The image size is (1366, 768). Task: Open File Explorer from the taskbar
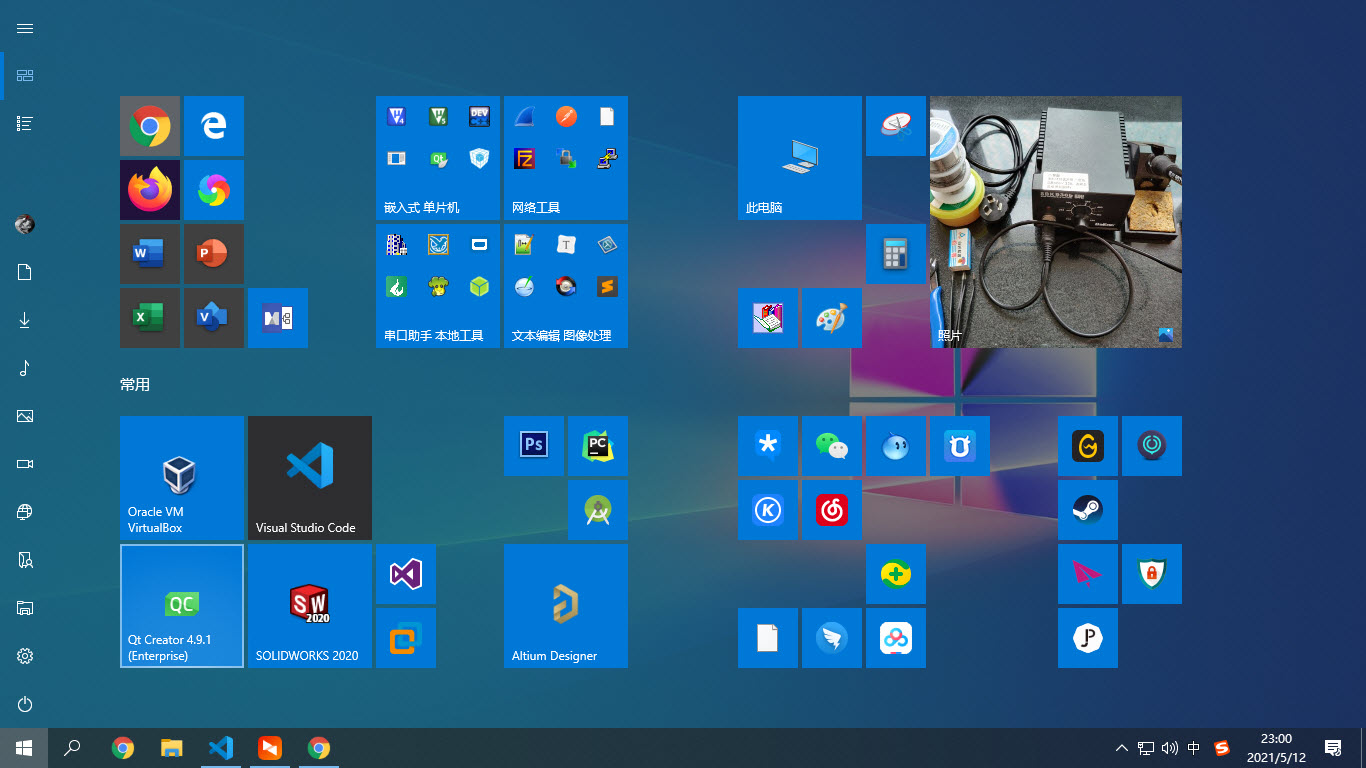(172, 748)
